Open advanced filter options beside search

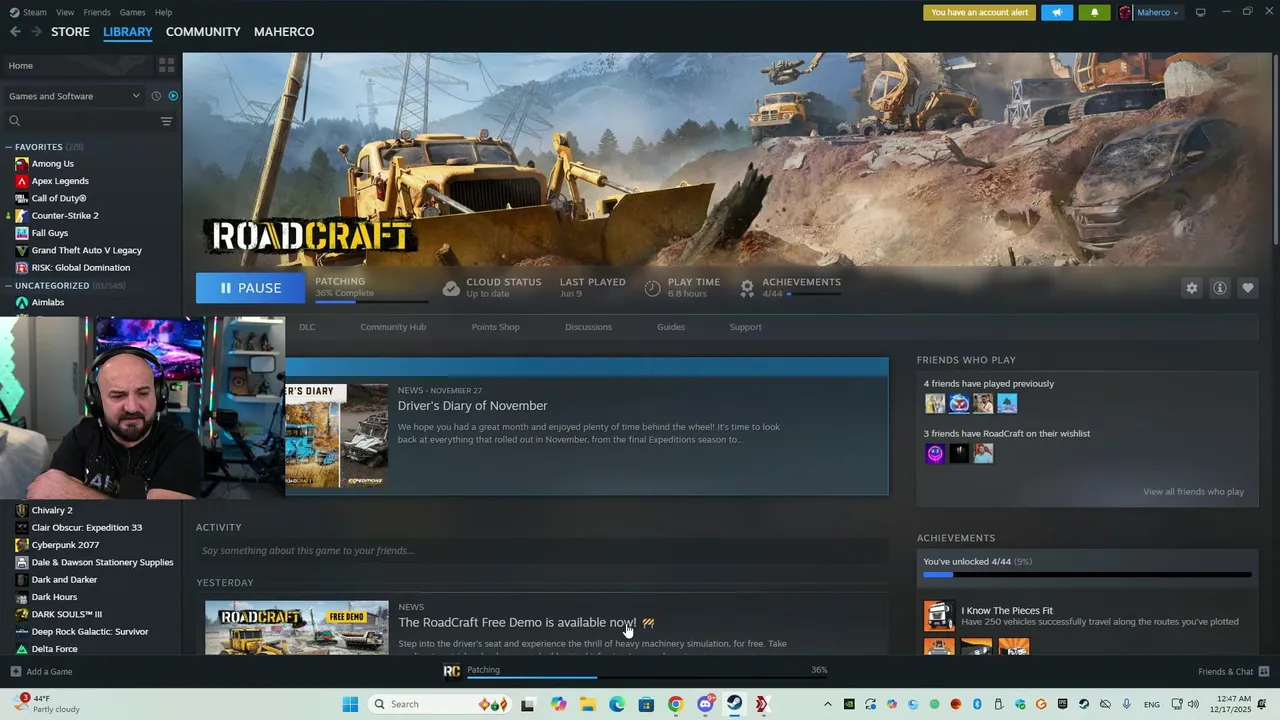tap(166, 121)
